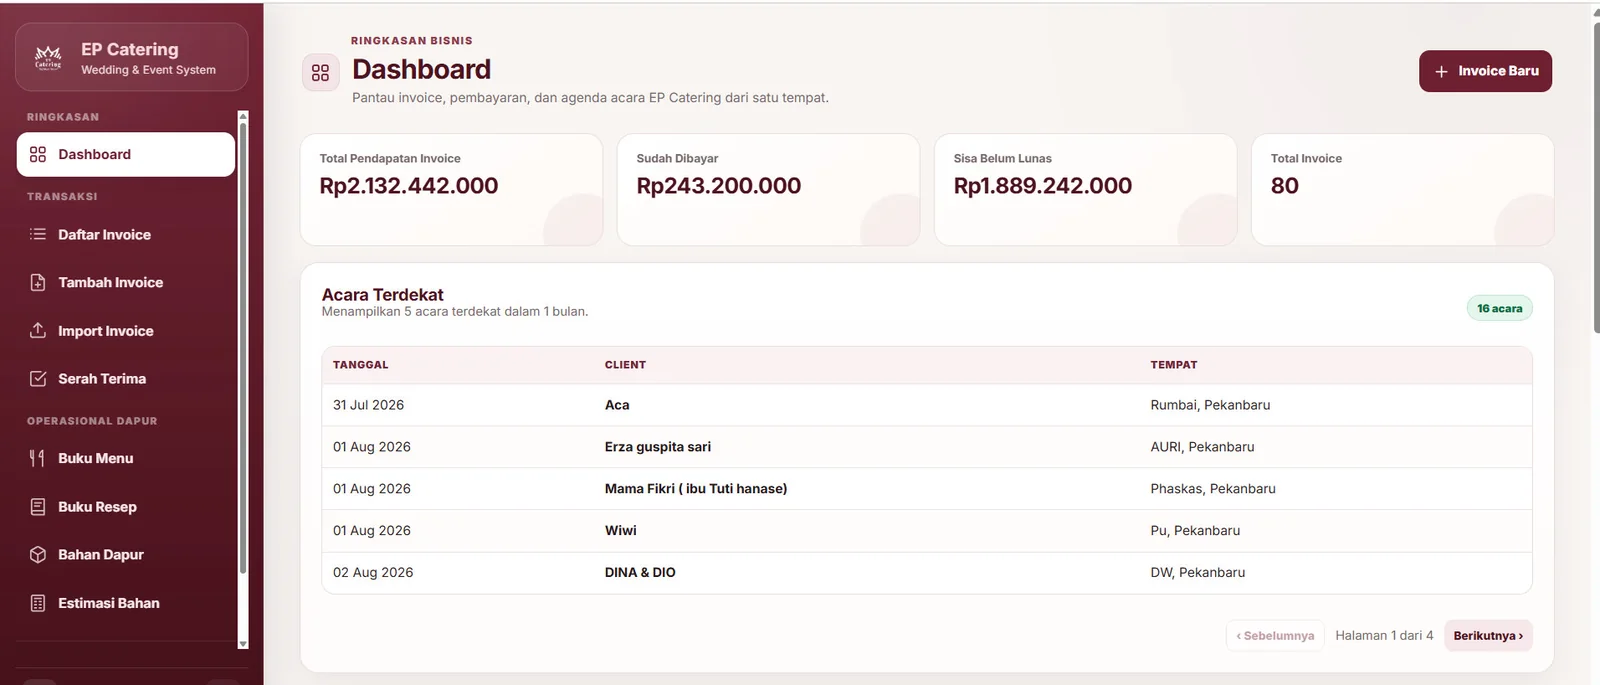Click the Serah Terima checkmark icon
This screenshot has height=685, width=1600.
click(38, 378)
